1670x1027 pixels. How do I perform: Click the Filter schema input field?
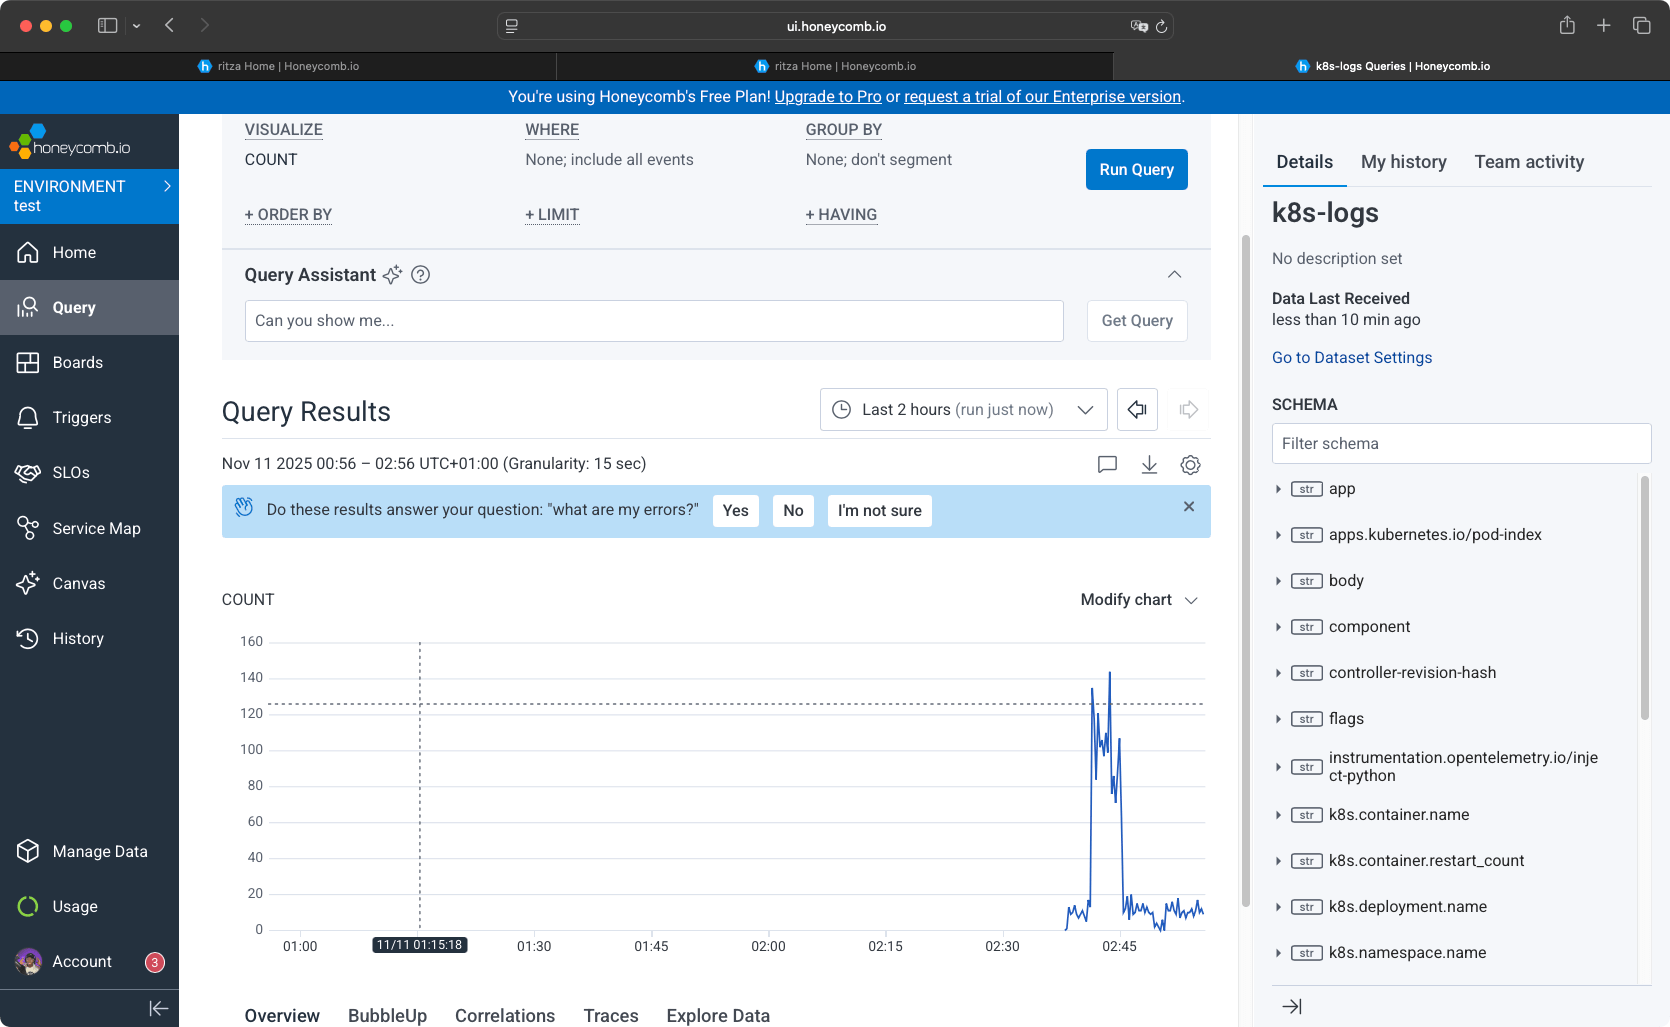click(1460, 443)
